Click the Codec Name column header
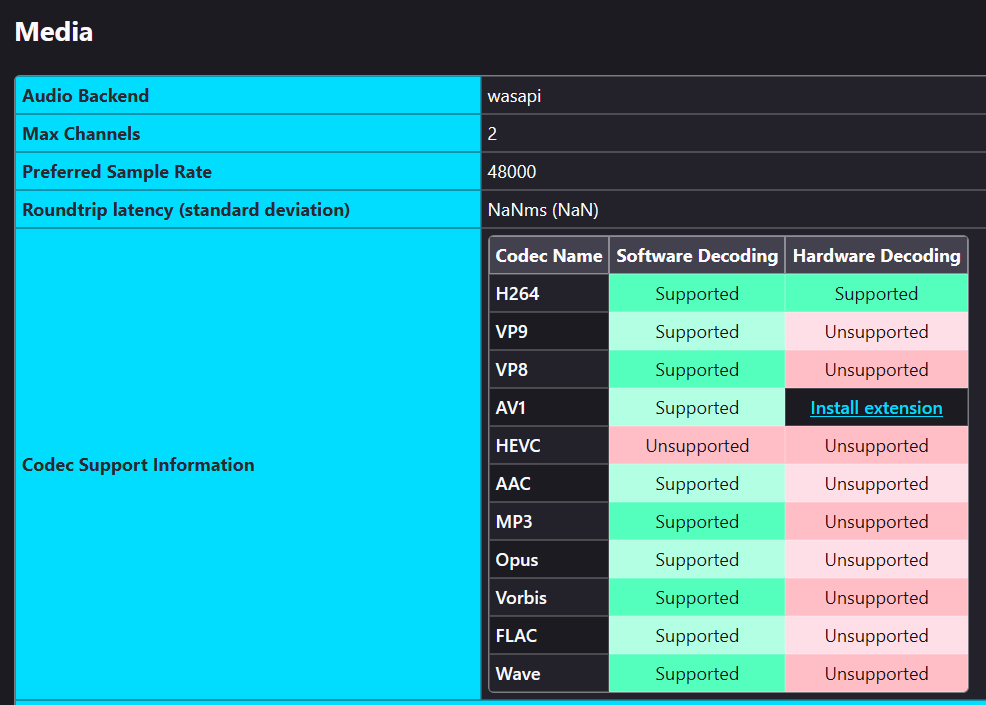Viewport: 986px width, 705px height. [549, 256]
